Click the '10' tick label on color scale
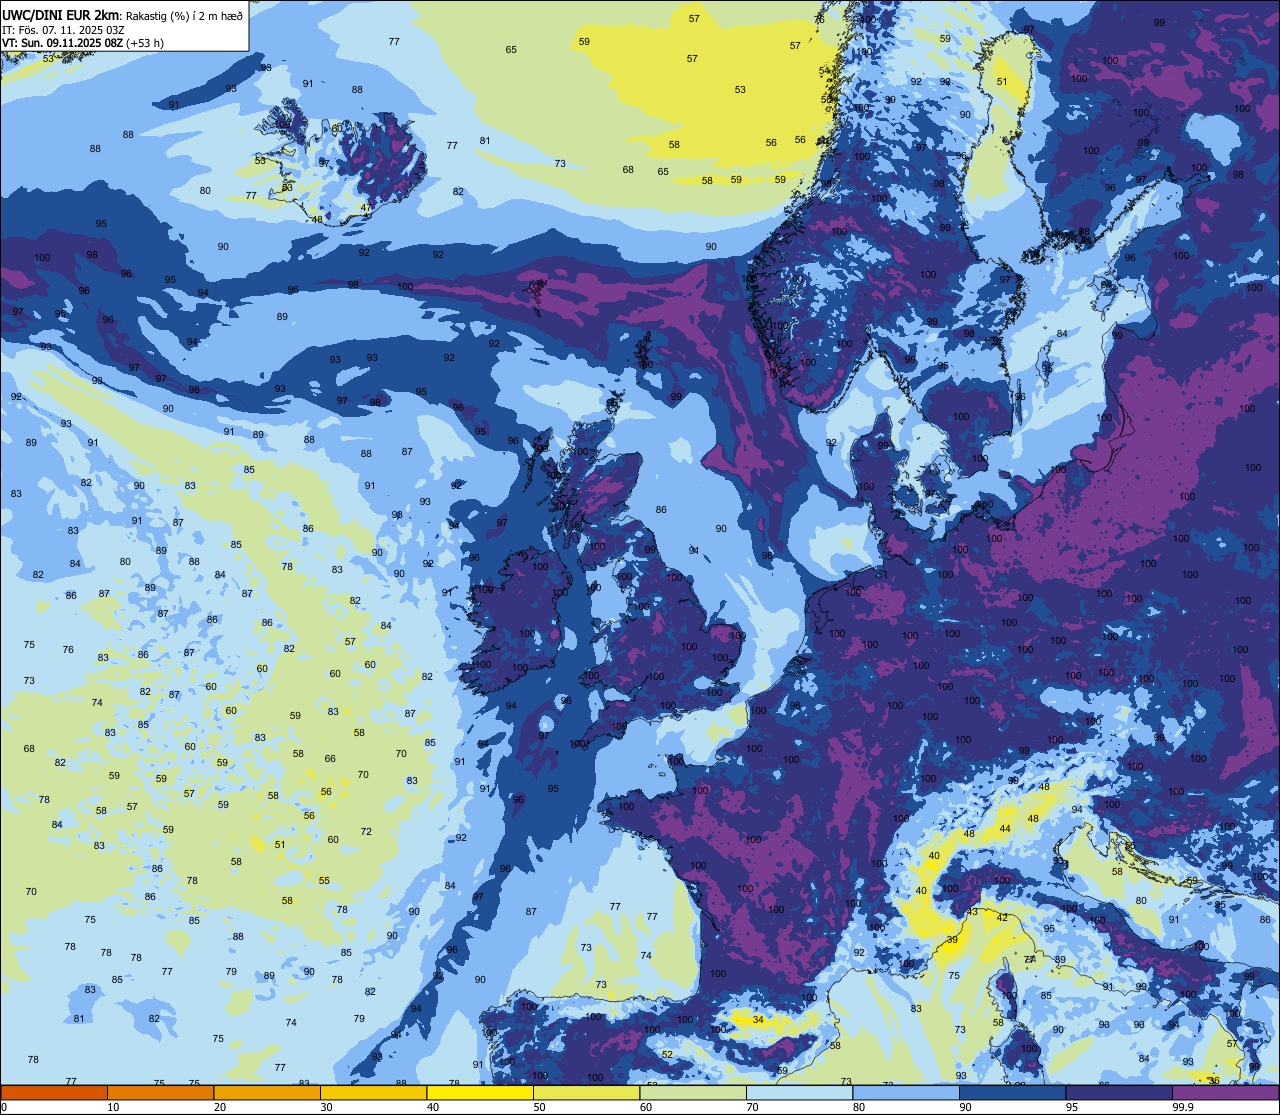The height and width of the screenshot is (1115, 1280). pos(114,1107)
